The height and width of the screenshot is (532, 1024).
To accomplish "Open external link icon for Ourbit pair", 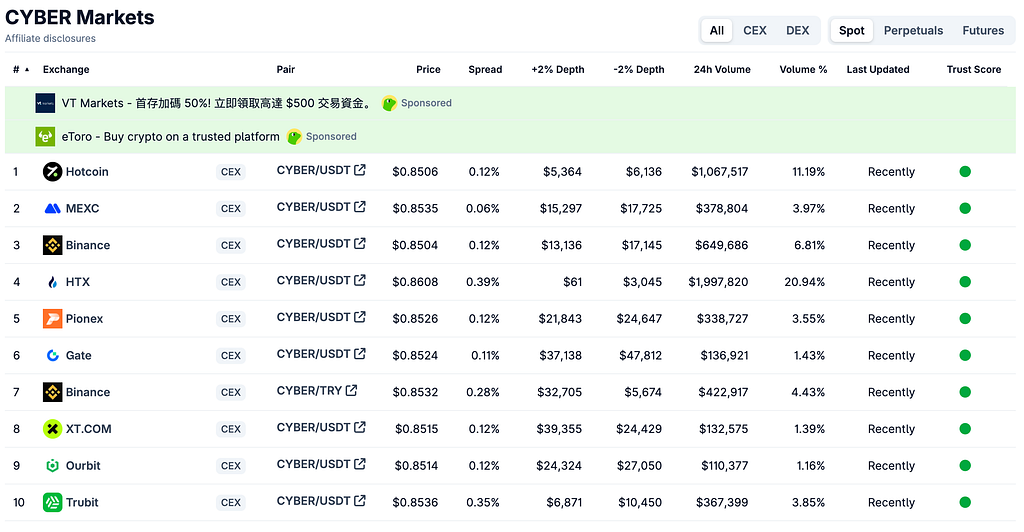I will [x=360, y=464].
